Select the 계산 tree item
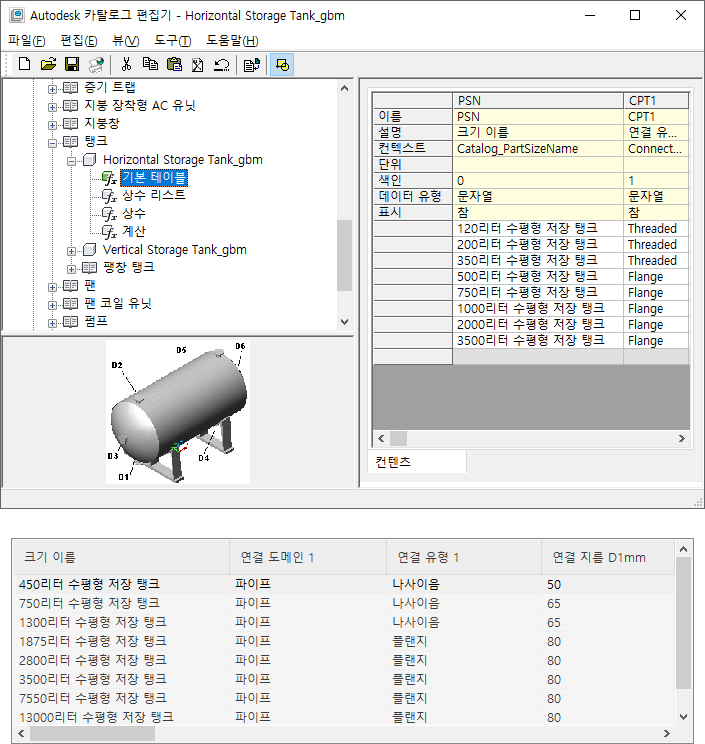The height and width of the screenshot is (744, 705). coord(134,232)
